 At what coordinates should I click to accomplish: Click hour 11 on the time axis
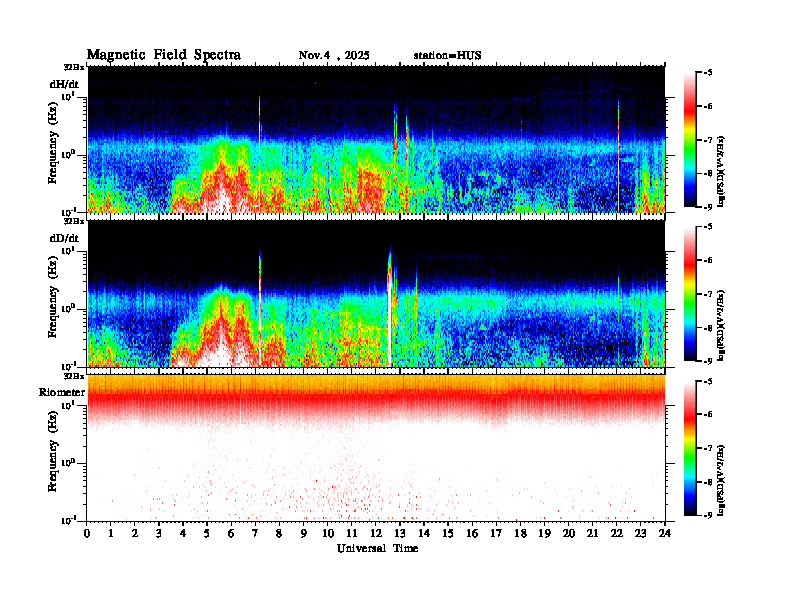[352, 534]
